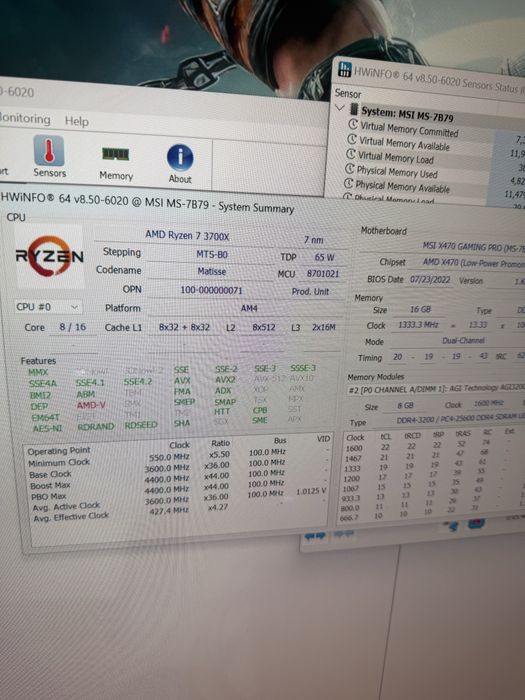Click the AMD X470 chipset field
Image resolution: width=525 pixels, height=700 pixels.
(x=473, y=263)
